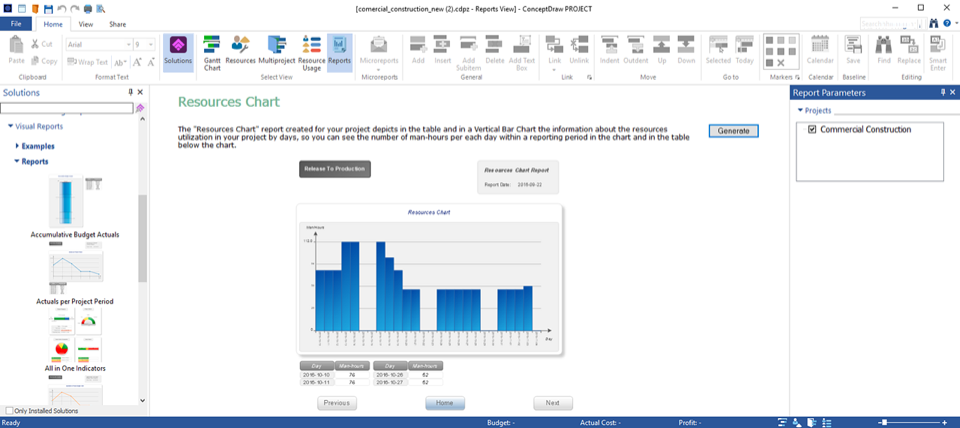Click the Find binoculars icon
960x428 pixels.
884,48
